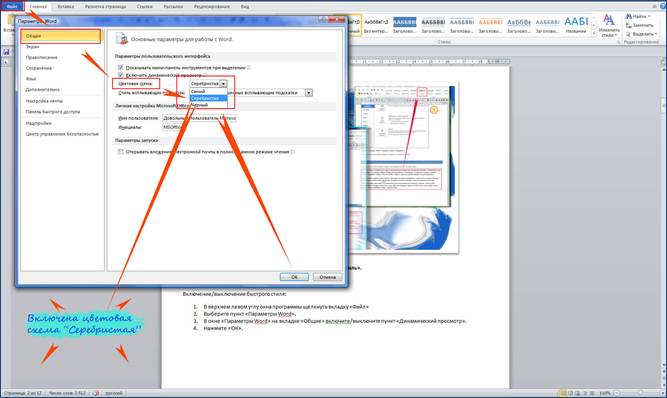Click Заменить (Replace) in the editing group
The image size is (667, 398).
[x=640, y=25]
